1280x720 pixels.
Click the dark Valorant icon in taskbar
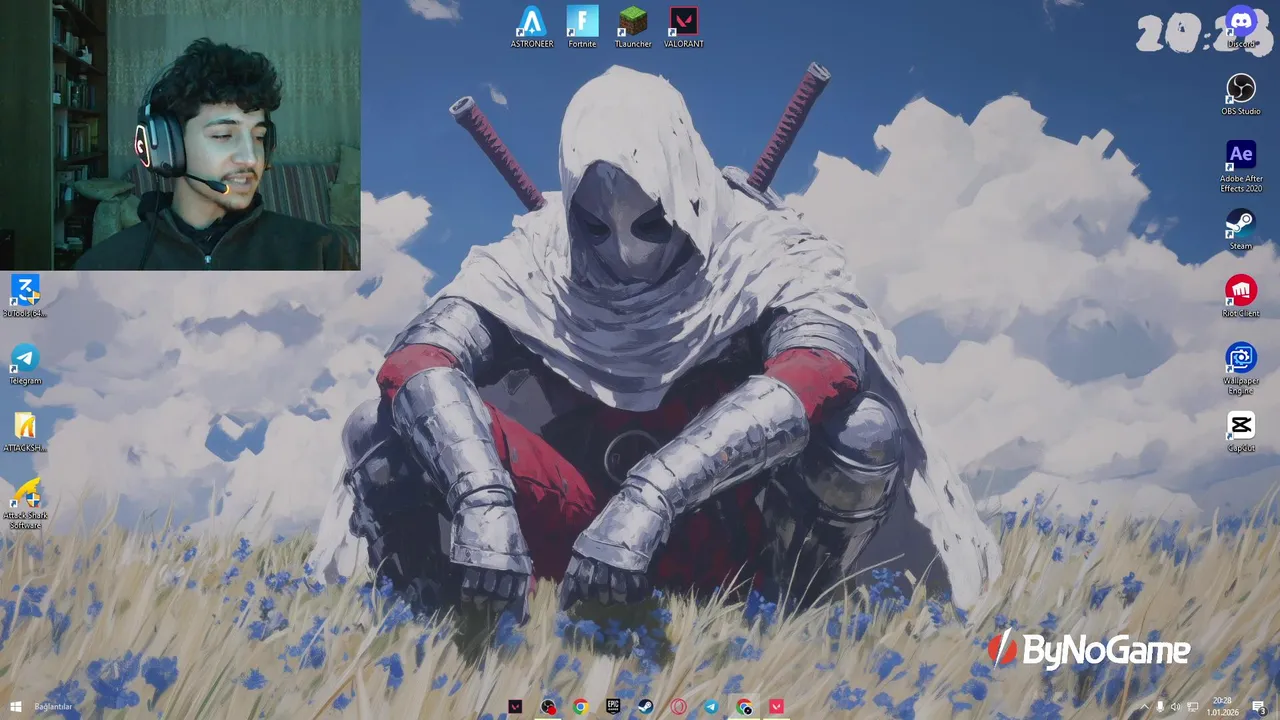(x=515, y=707)
